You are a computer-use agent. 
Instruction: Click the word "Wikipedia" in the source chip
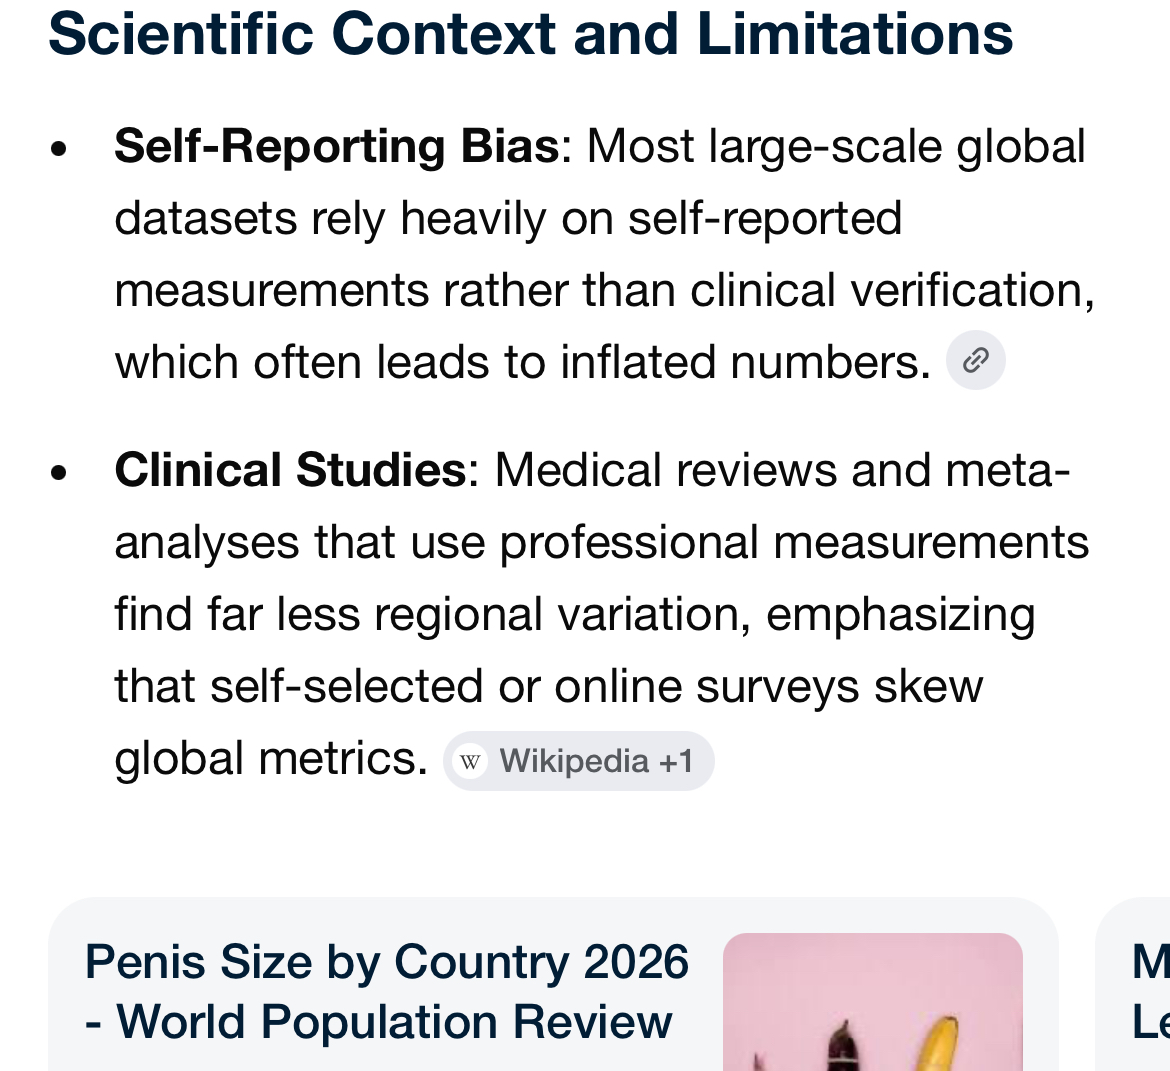574,762
